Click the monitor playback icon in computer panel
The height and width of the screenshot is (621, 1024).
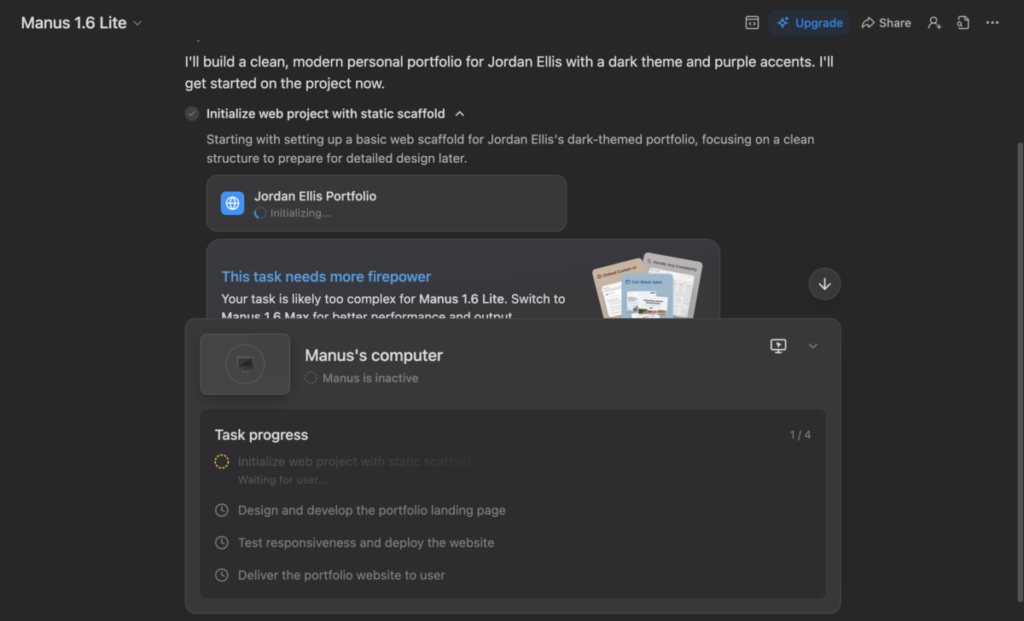[778, 346]
